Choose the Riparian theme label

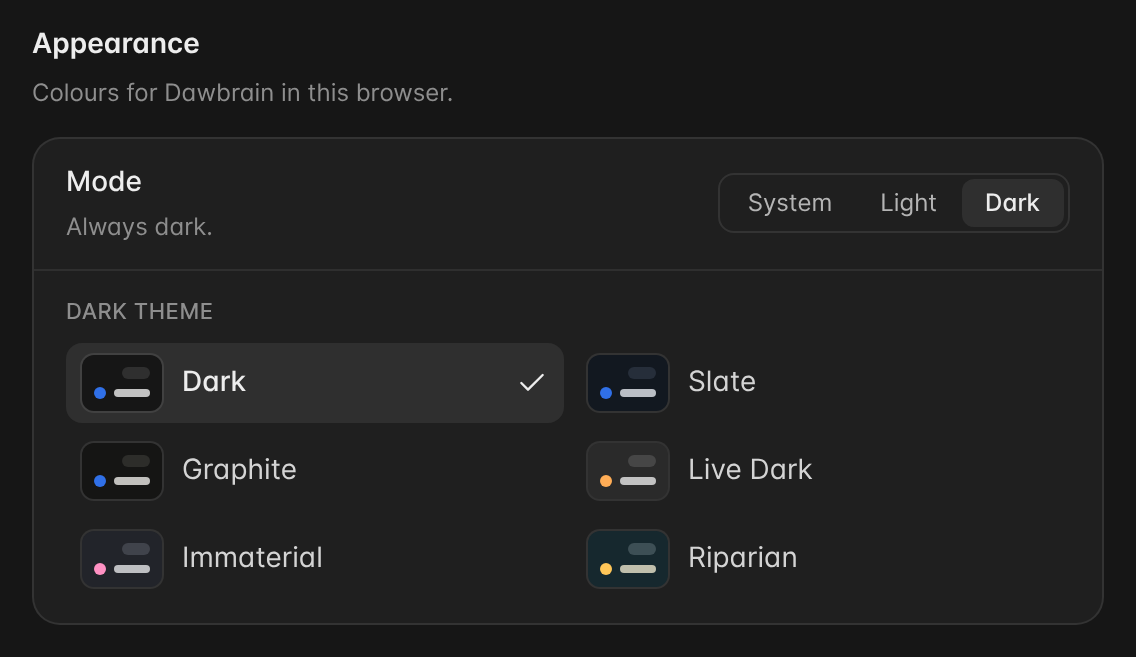(743, 558)
